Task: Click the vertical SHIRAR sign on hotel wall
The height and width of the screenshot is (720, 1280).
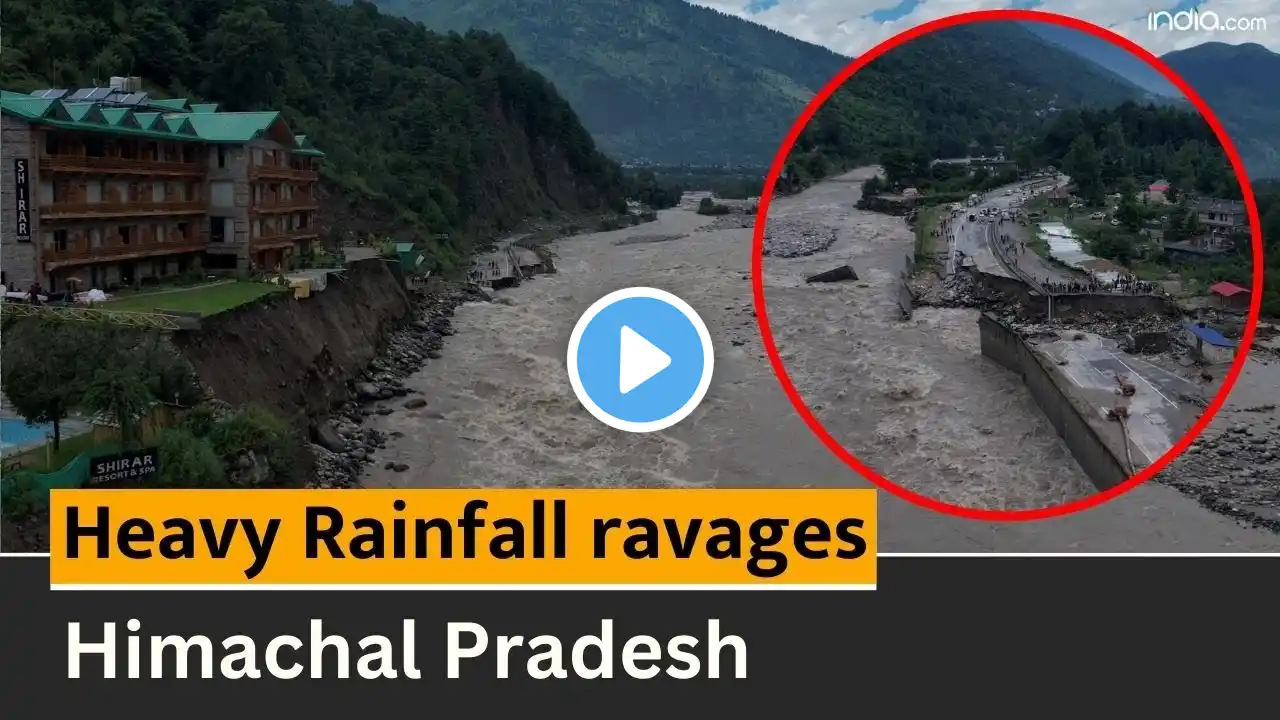Action: (21, 198)
